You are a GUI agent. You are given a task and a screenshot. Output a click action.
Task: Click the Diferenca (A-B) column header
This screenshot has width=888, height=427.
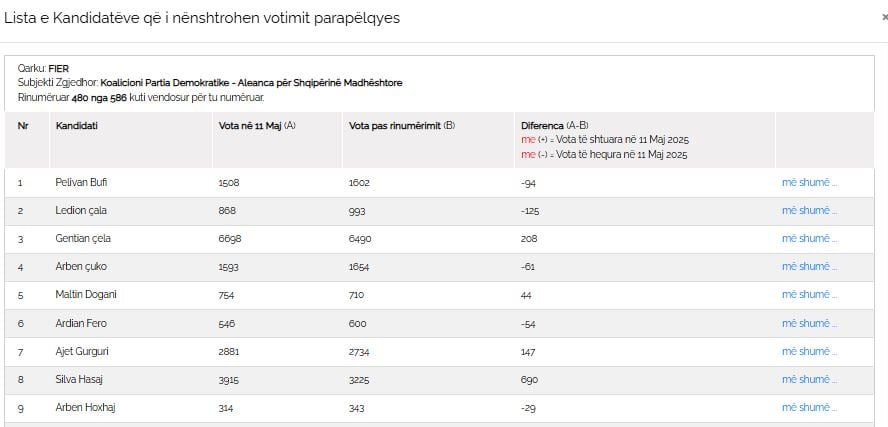click(x=555, y=126)
